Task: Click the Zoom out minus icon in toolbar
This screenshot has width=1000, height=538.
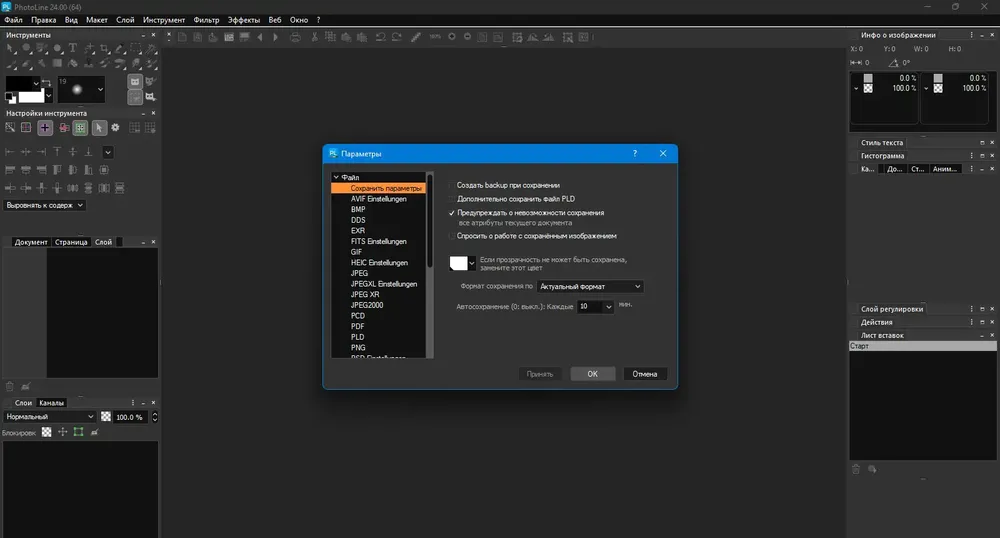Action: 467,37
